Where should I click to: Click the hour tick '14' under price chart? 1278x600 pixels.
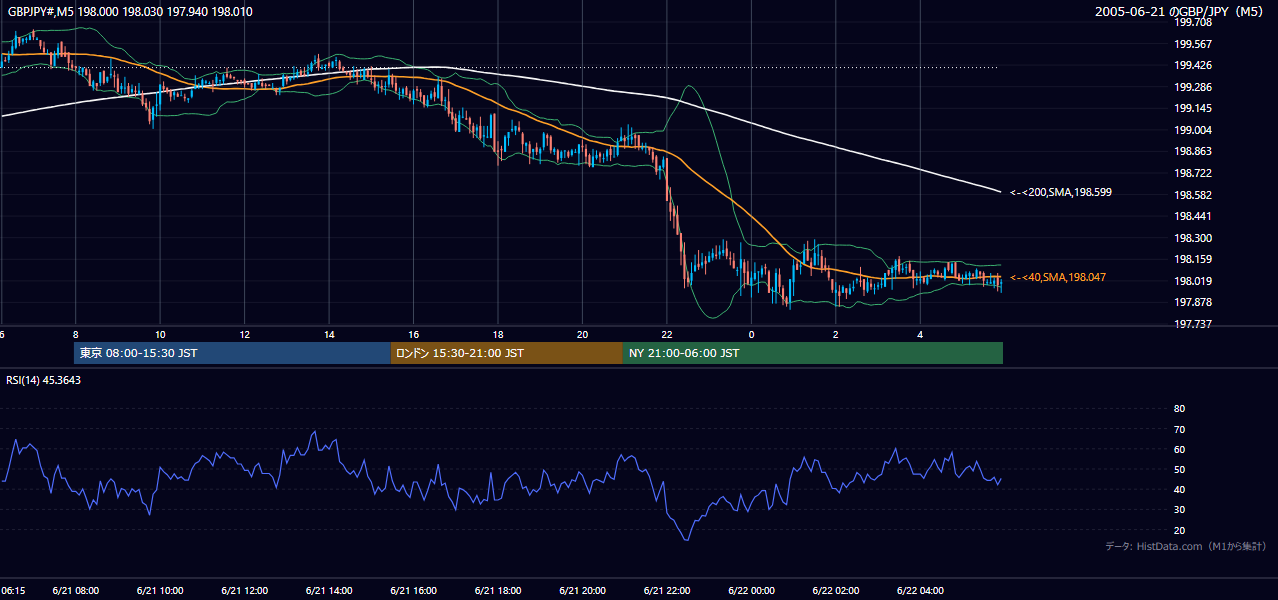329,334
